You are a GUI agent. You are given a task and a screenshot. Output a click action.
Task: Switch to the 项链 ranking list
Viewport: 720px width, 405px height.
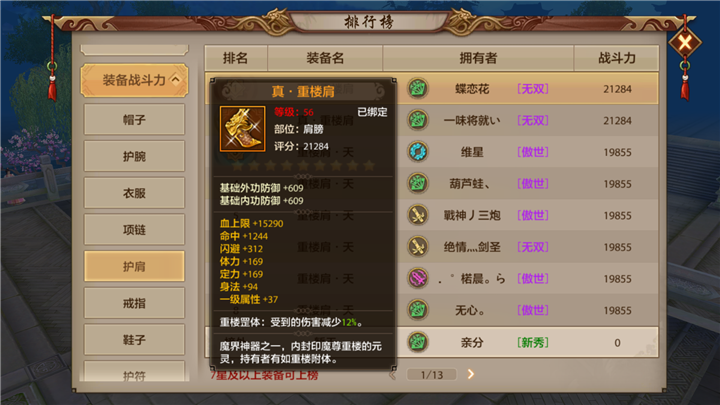point(134,230)
